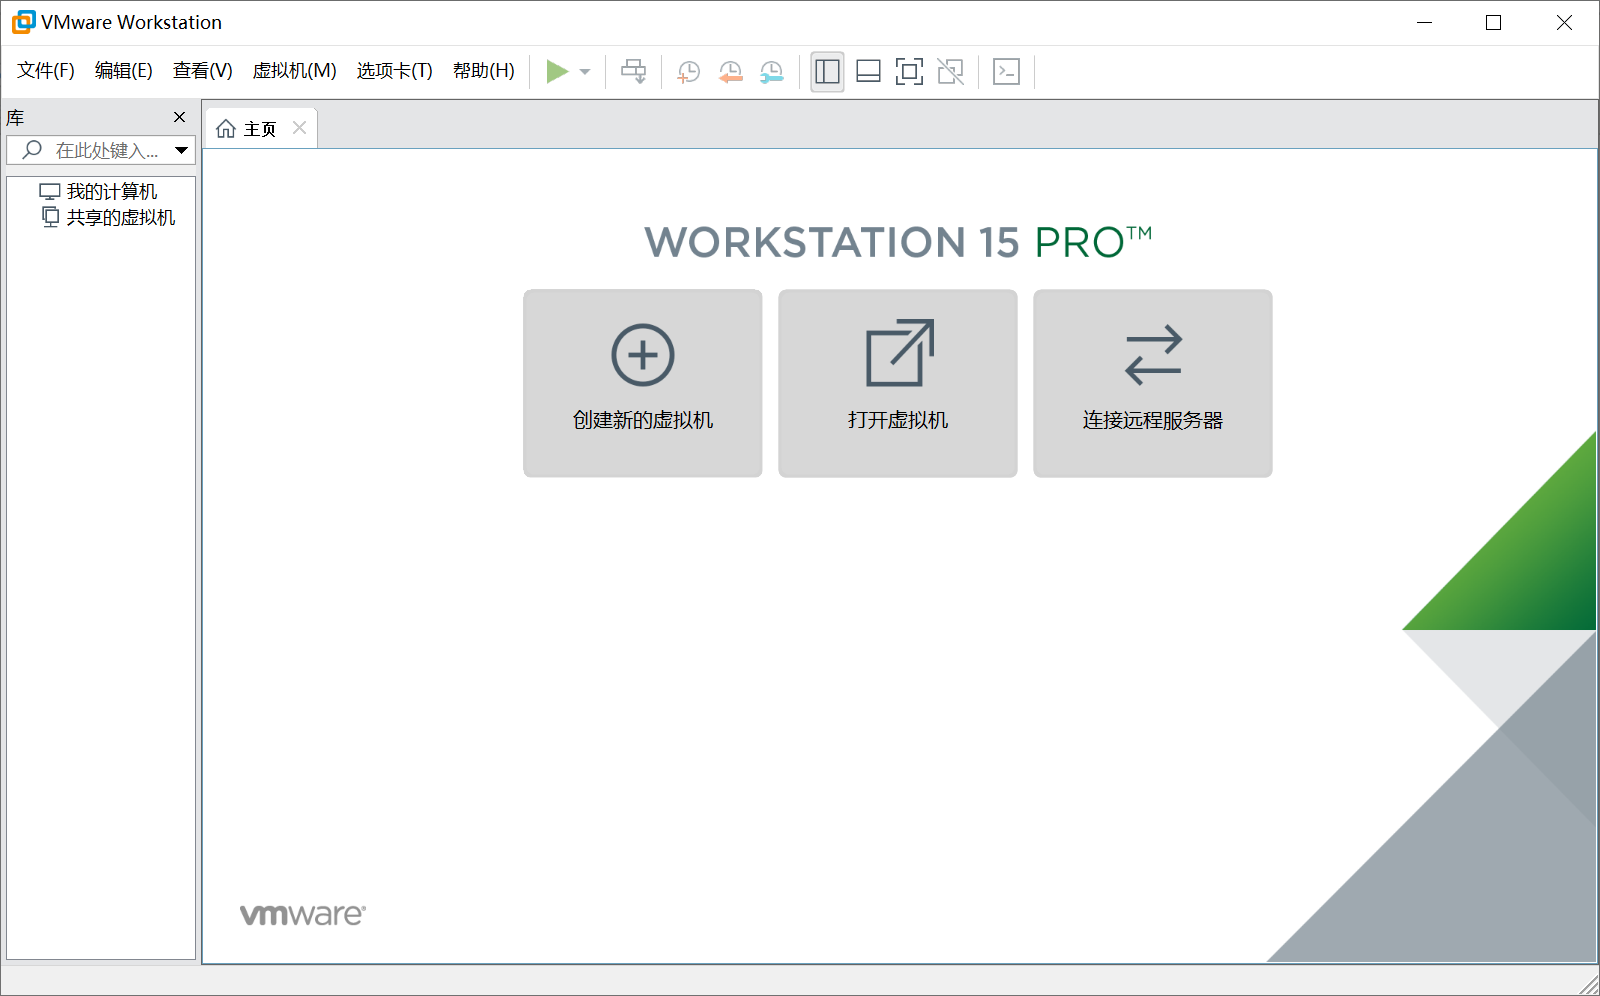The width and height of the screenshot is (1600, 996).
Task: Open the 文件(F) menu
Action: (46, 71)
